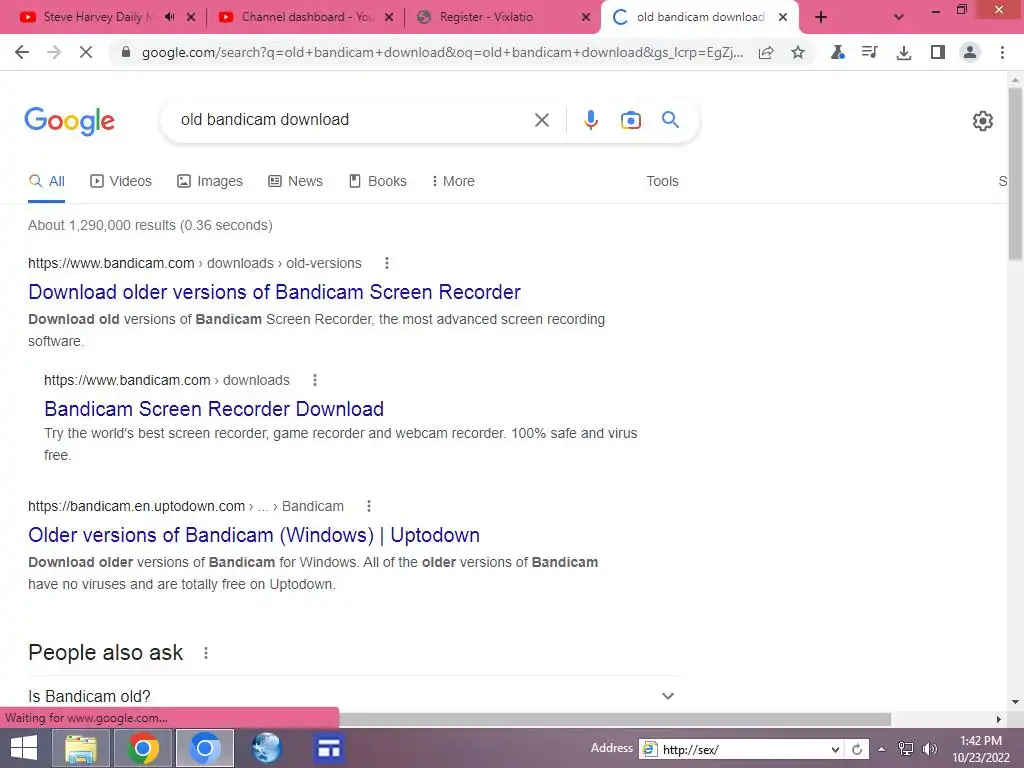This screenshot has width=1024, height=768.
Task: Select the Videos search filter
Action: [x=121, y=181]
